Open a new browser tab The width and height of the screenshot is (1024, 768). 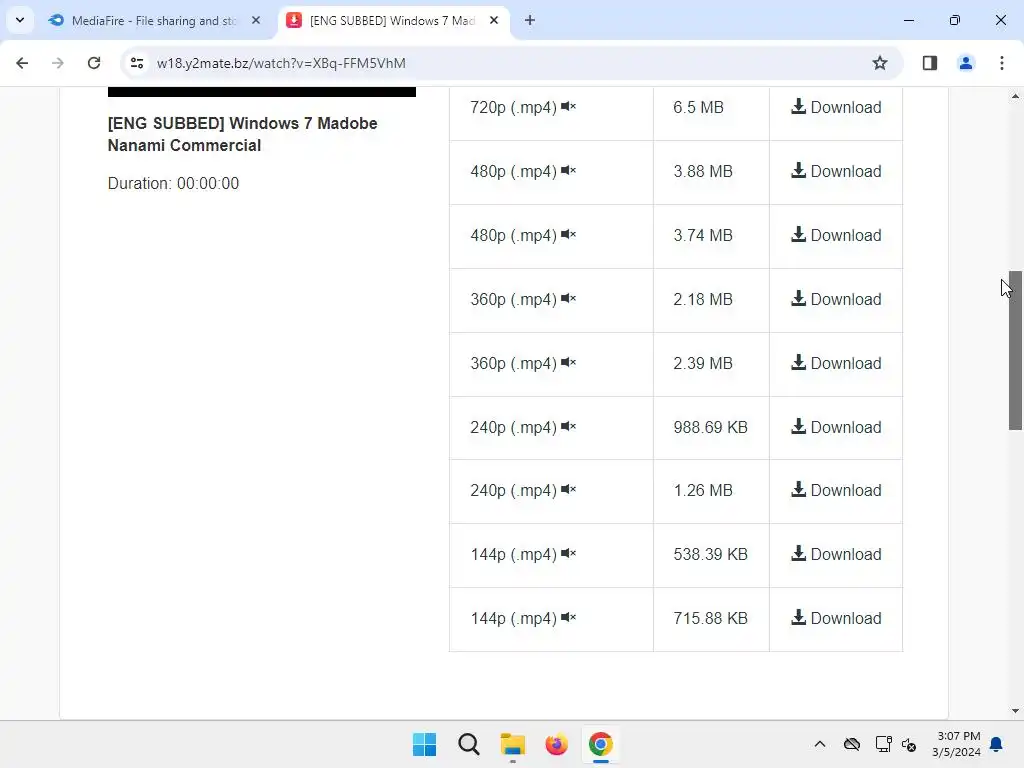(530, 21)
